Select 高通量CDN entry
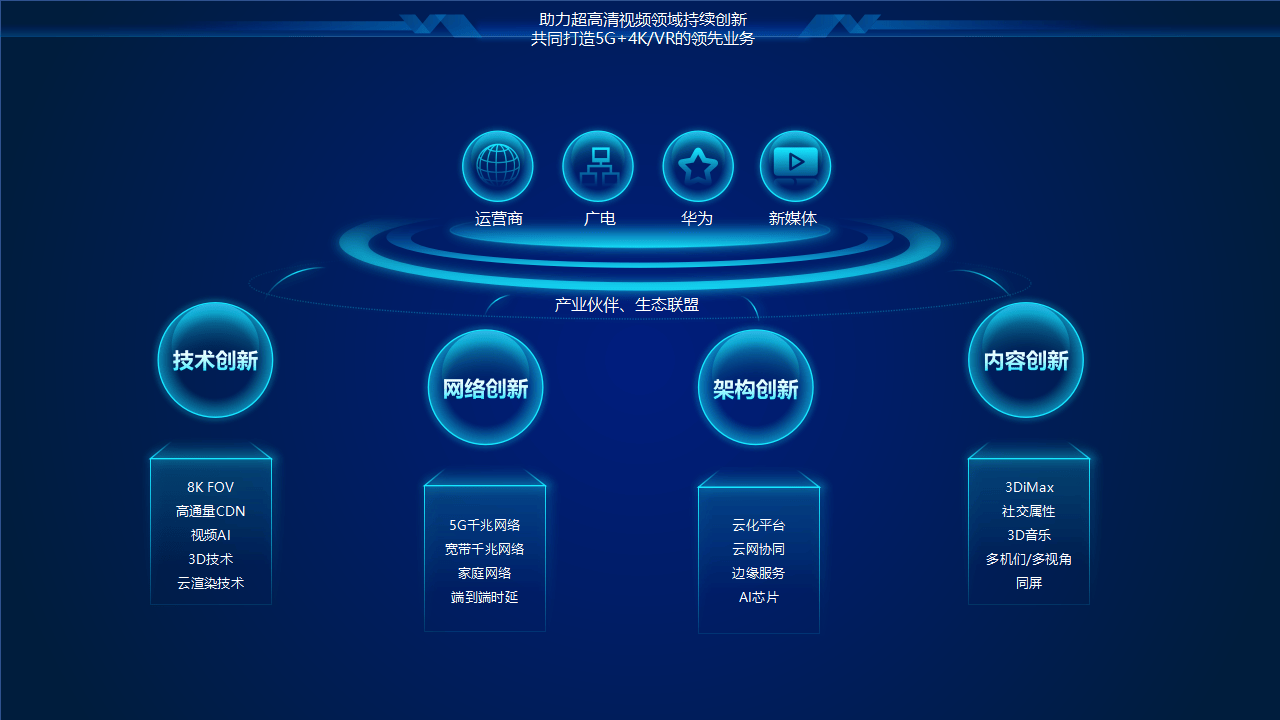The height and width of the screenshot is (720, 1280). click(211, 511)
